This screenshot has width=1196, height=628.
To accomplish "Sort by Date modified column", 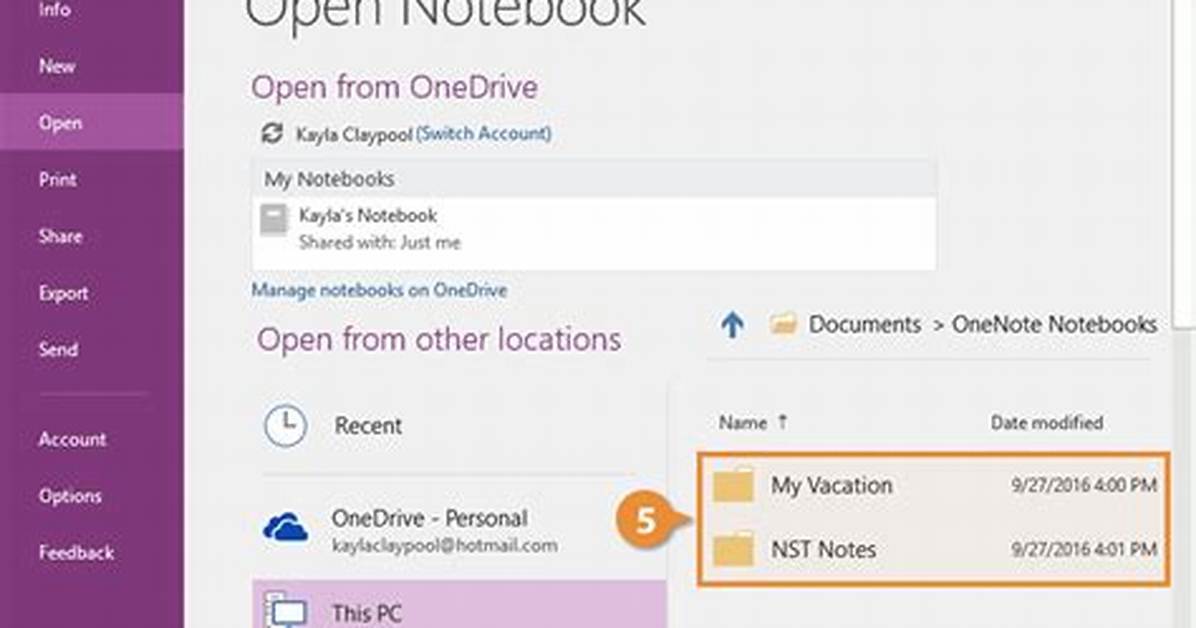I will coord(1046,422).
